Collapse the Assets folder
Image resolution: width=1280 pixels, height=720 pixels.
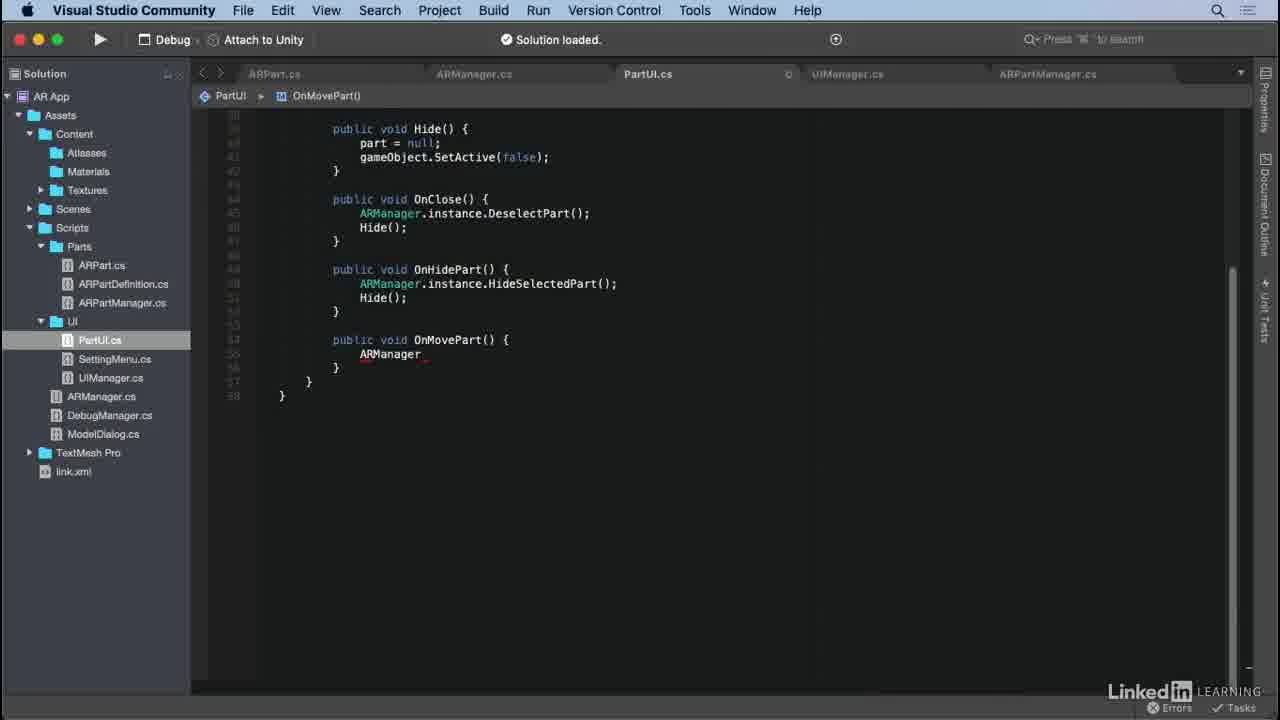click(x=18, y=115)
